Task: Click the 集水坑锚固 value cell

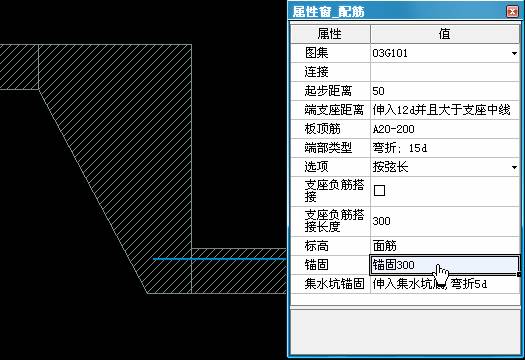Action: click(x=445, y=284)
